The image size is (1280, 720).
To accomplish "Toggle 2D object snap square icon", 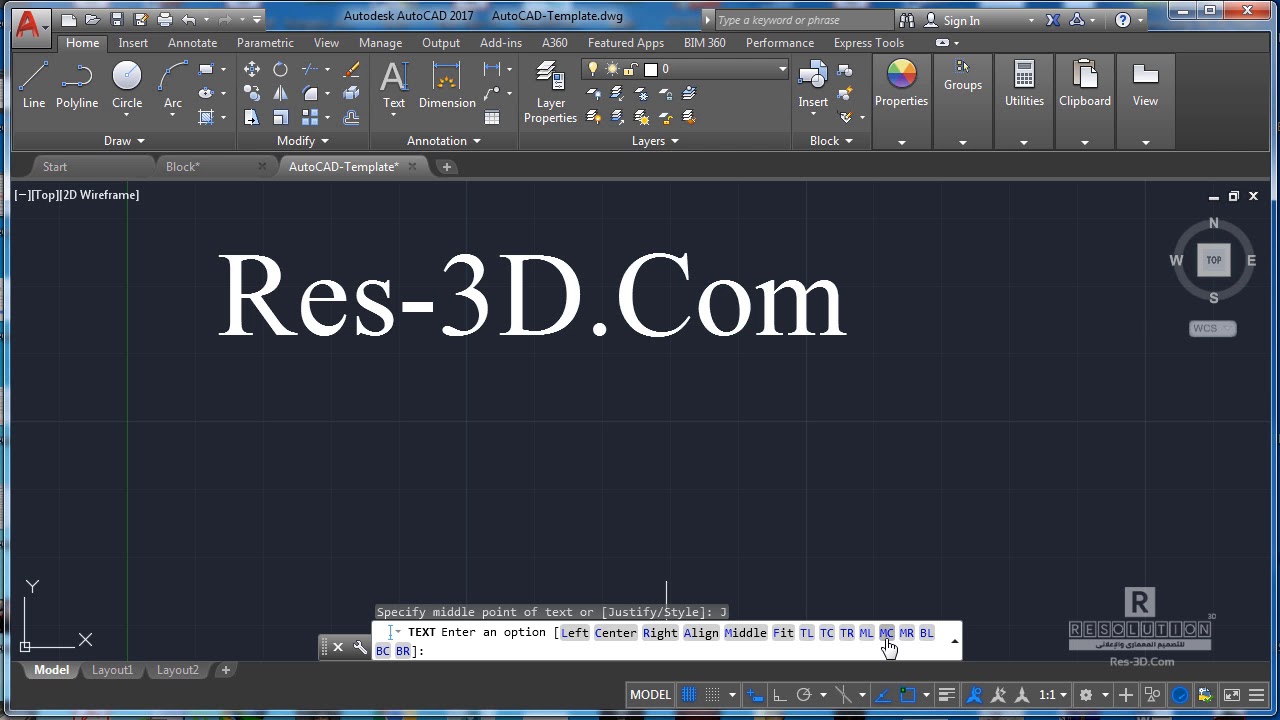I will pyautogui.click(x=908, y=695).
